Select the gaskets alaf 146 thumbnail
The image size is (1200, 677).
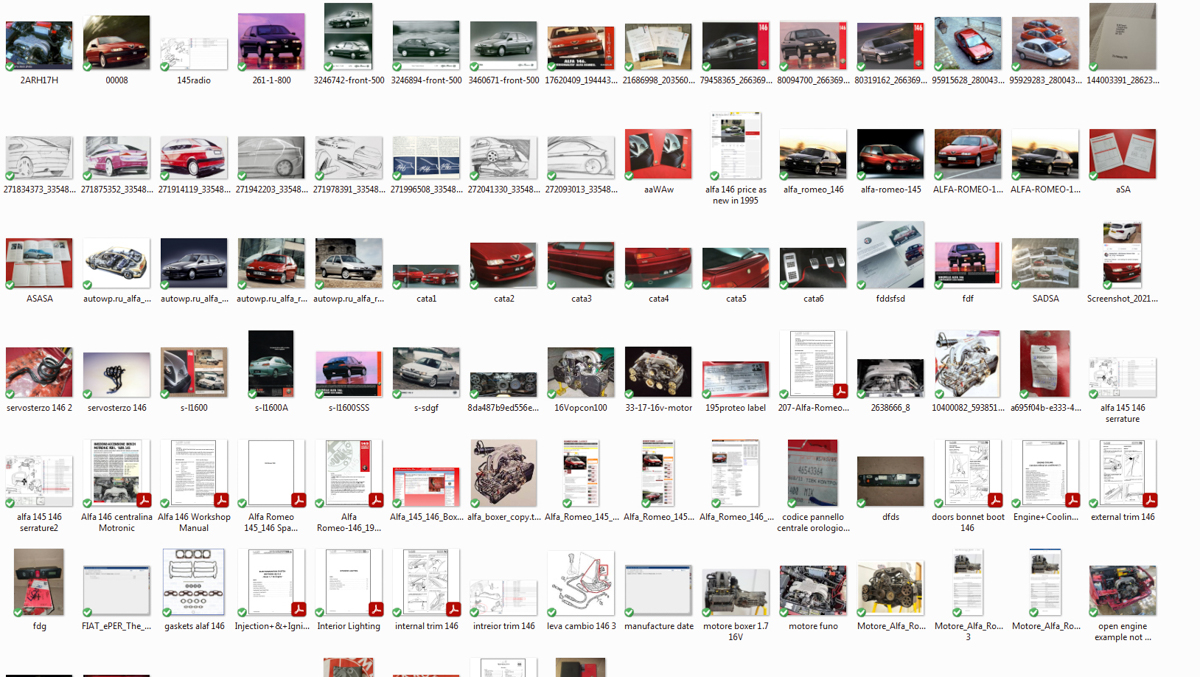tap(194, 583)
